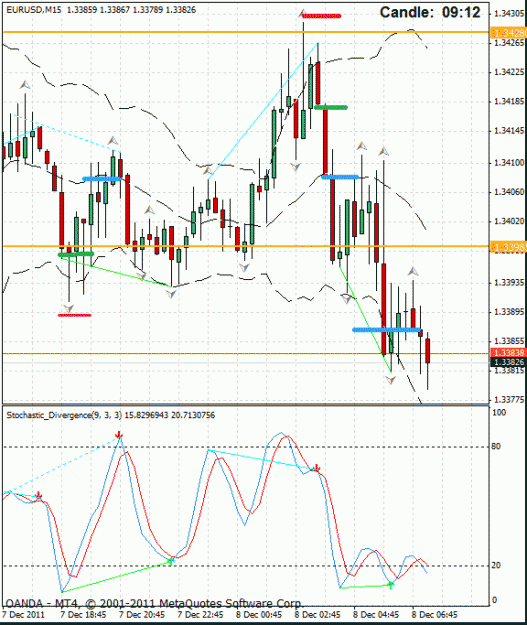Select the red sell arrow at the stochastic peak above 80
Image resolution: width=527 pixels, height=625 pixels.
tap(118, 434)
